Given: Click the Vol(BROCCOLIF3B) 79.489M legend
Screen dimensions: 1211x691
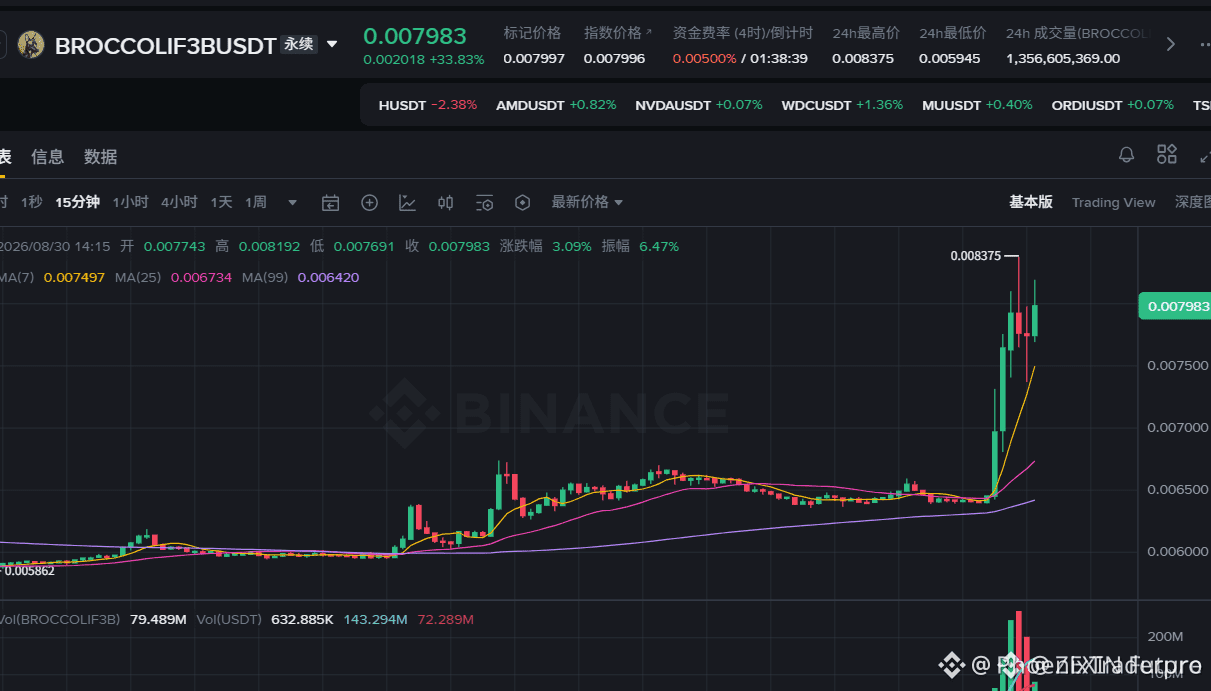Looking at the screenshot, I should click(93, 619).
